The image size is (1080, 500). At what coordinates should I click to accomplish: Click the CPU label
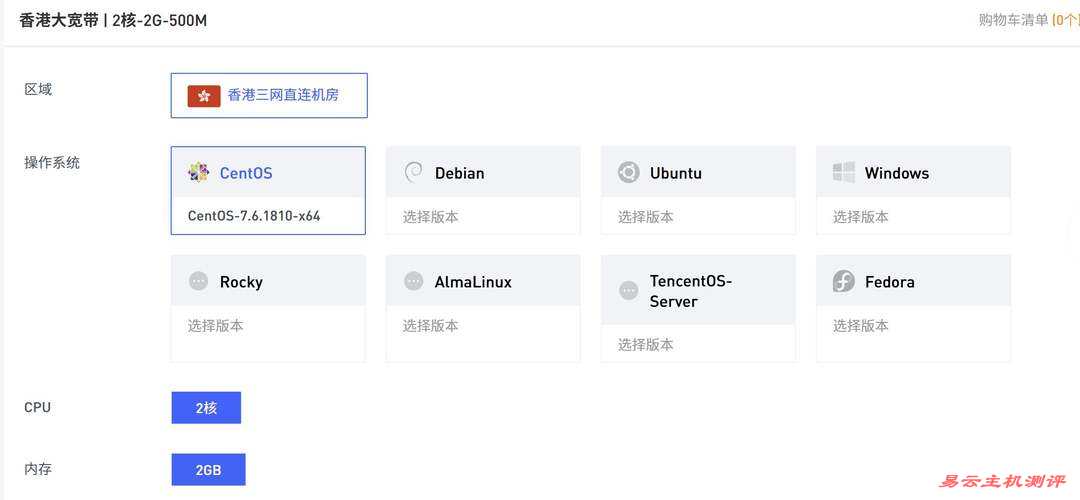point(37,407)
